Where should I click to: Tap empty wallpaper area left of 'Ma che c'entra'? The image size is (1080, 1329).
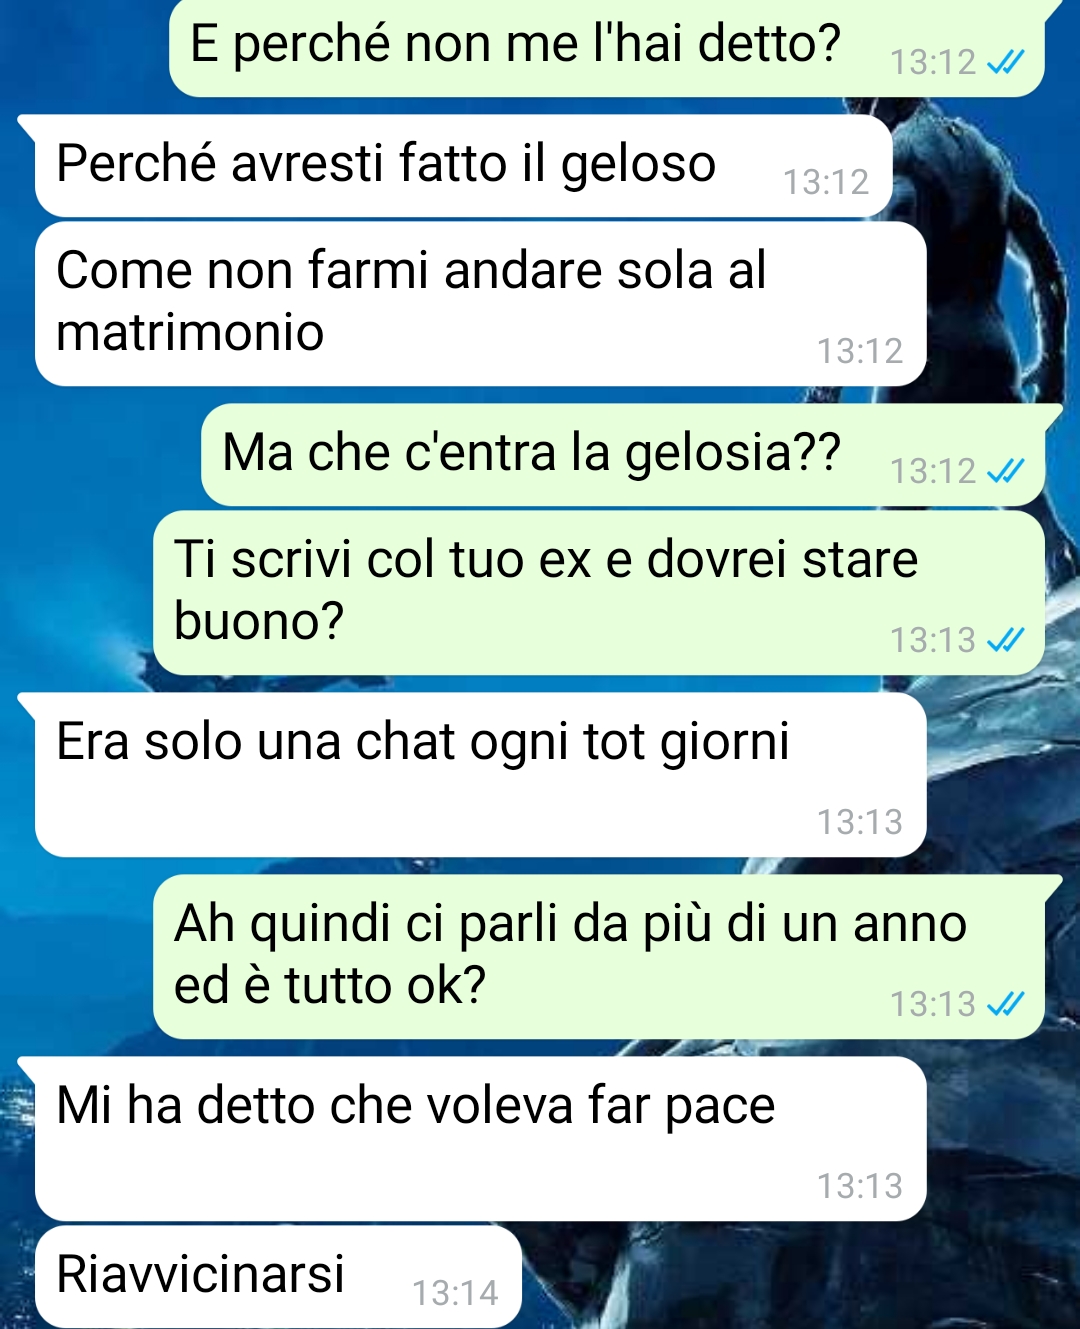click(x=100, y=455)
